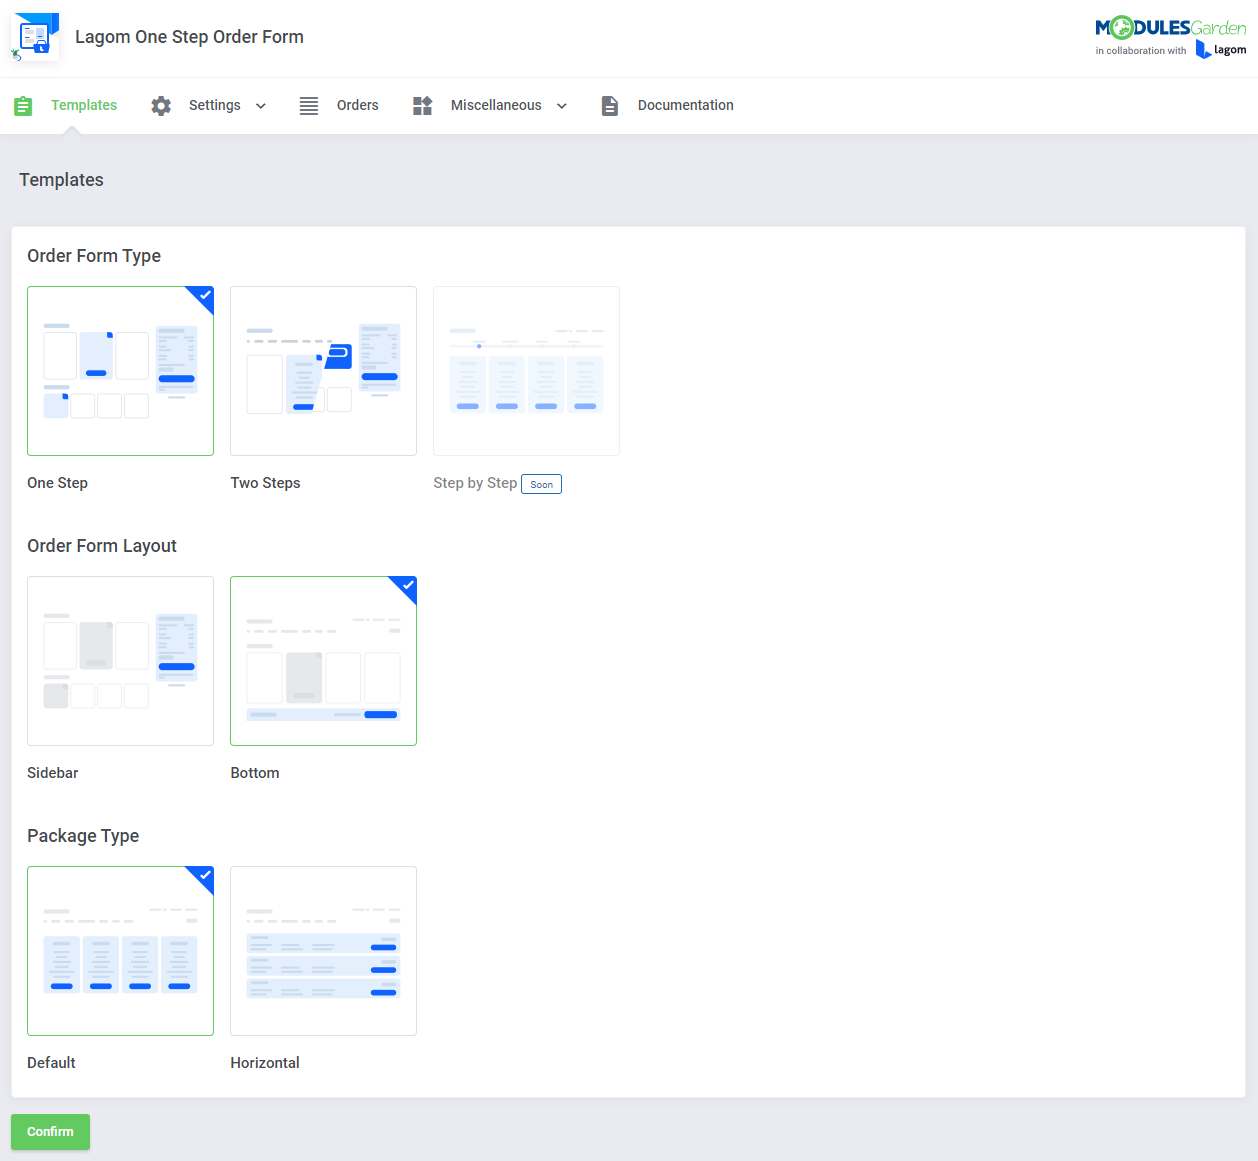This screenshot has height=1161, width=1258.
Task: Click the ModulesGarden logo
Action: click(1170, 28)
